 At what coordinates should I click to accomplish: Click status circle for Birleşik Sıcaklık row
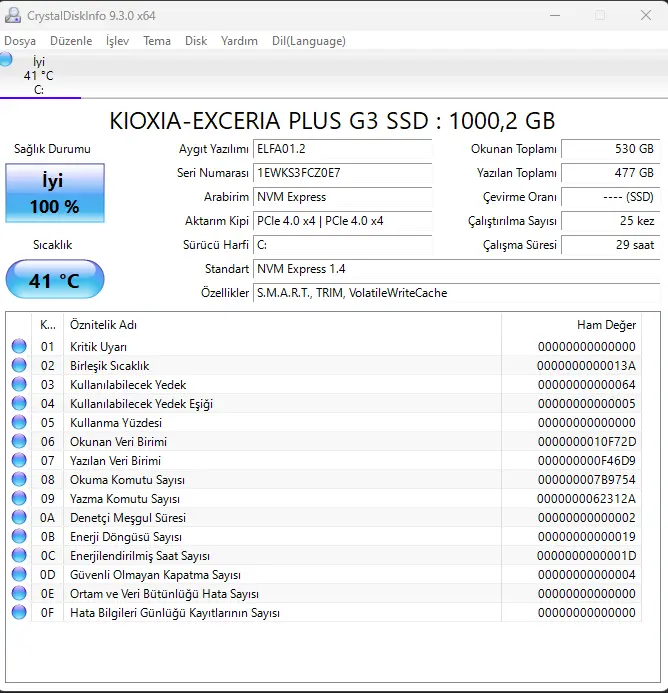[x=19, y=365]
